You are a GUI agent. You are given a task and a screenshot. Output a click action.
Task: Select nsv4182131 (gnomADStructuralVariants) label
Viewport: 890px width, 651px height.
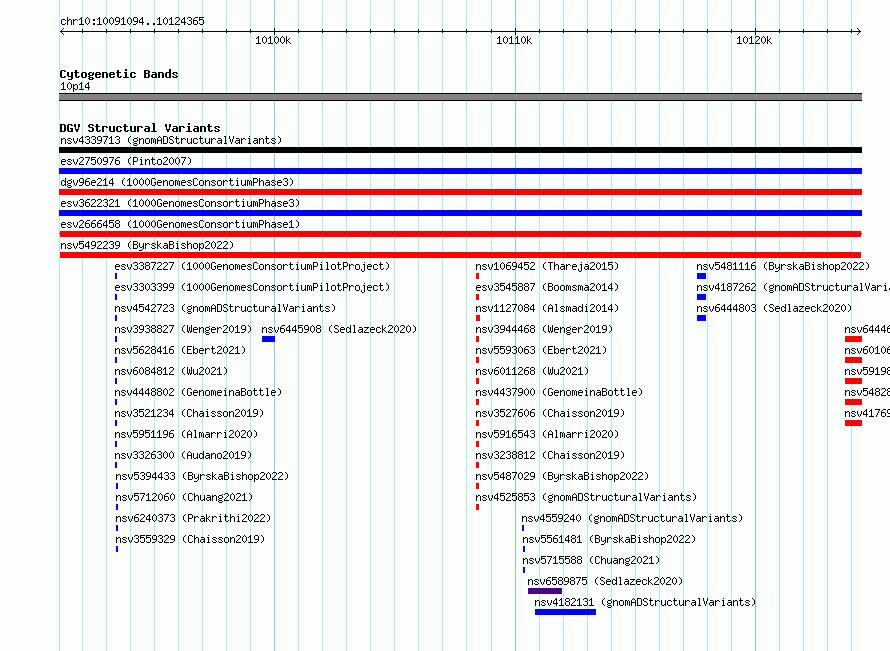tap(645, 602)
